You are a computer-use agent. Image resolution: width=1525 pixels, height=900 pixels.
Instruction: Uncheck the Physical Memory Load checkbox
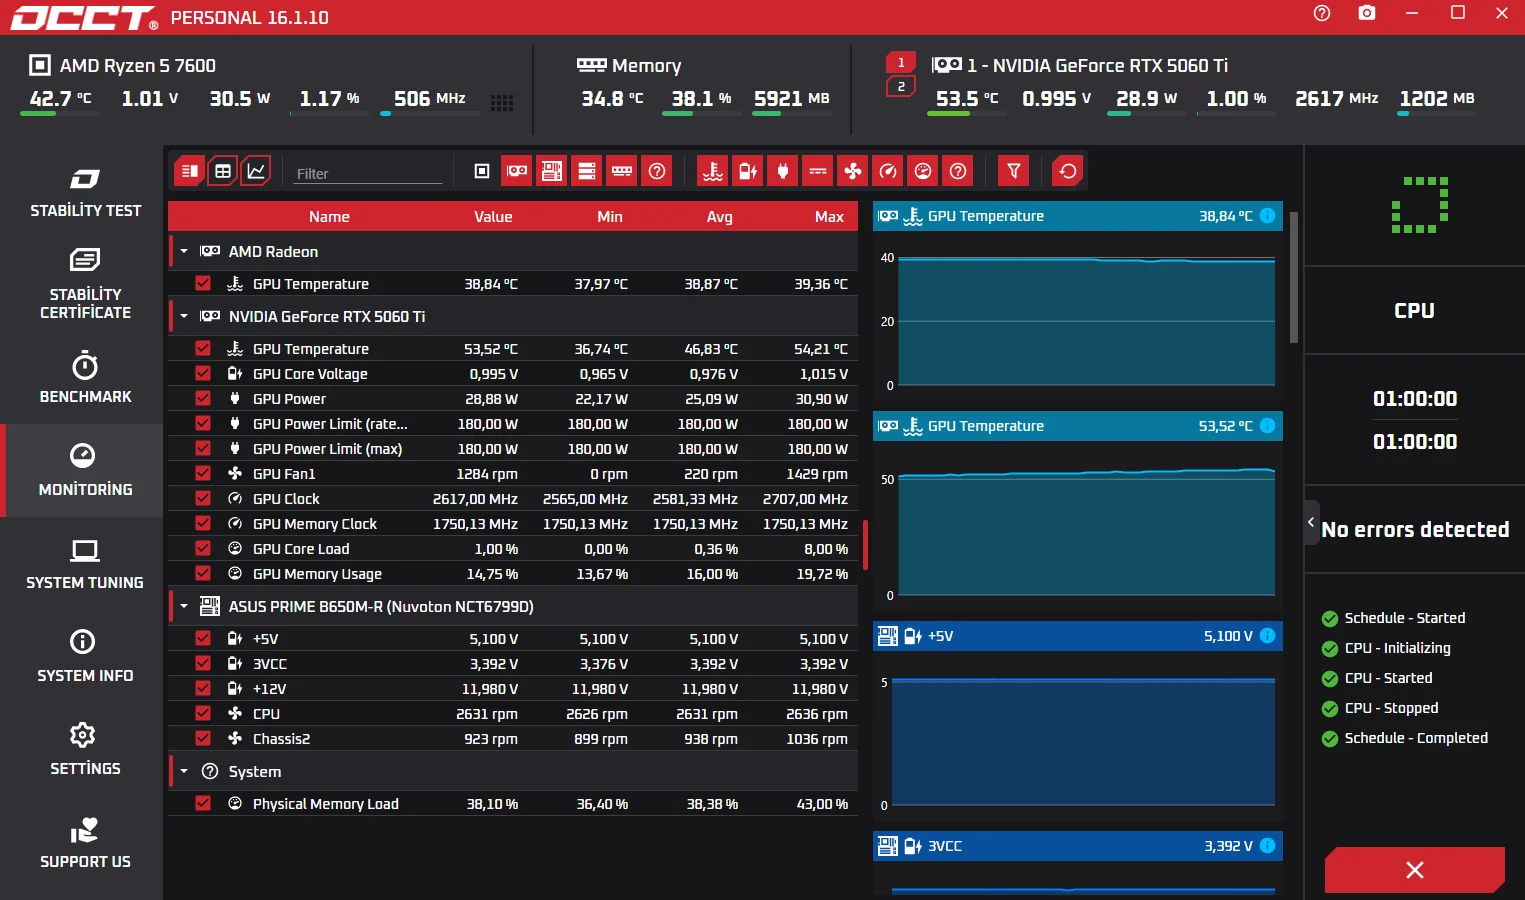click(203, 803)
